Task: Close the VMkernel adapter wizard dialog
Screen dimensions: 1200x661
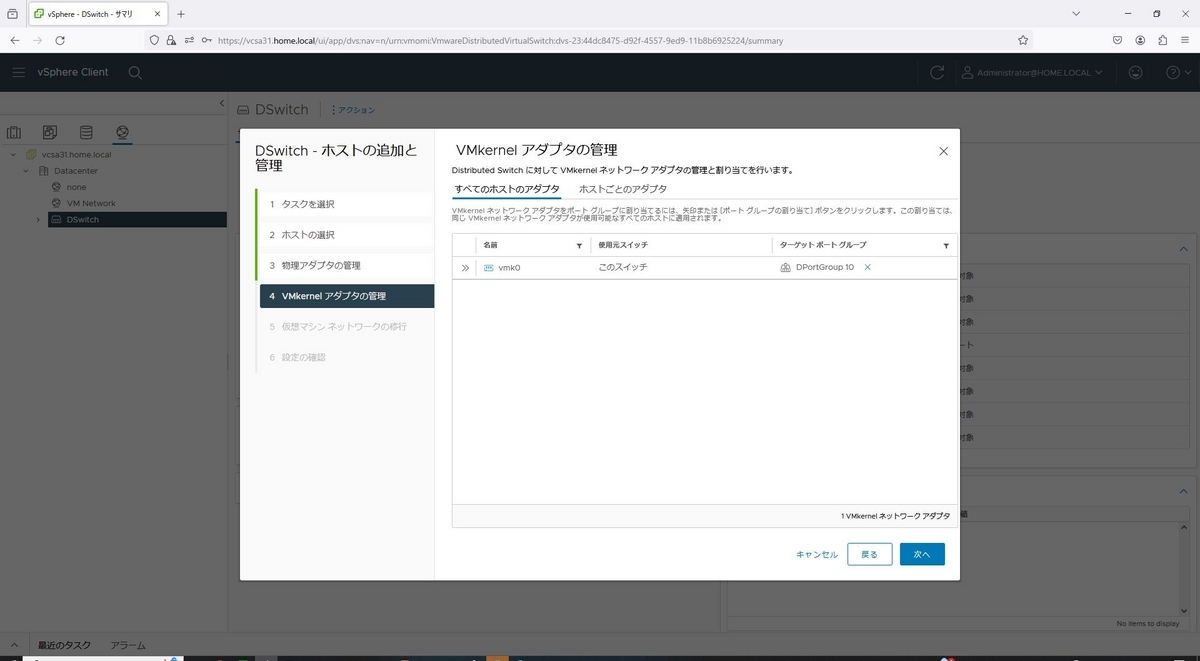Action: pos(943,151)
